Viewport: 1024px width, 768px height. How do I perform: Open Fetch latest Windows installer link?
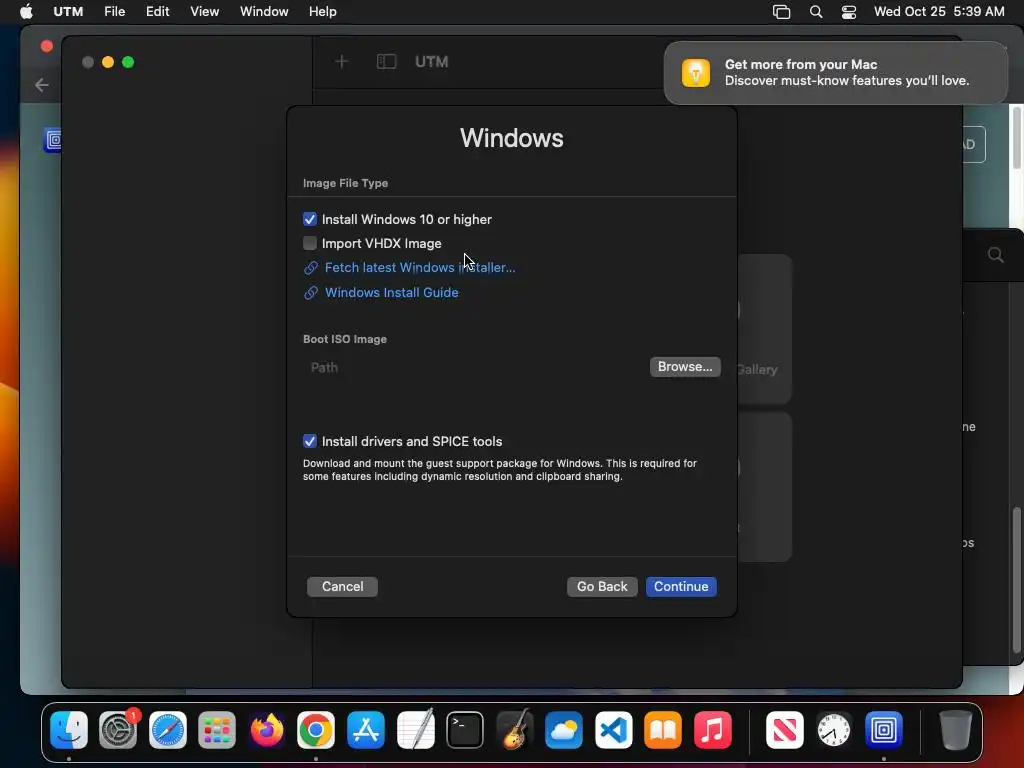coord(420,268)
